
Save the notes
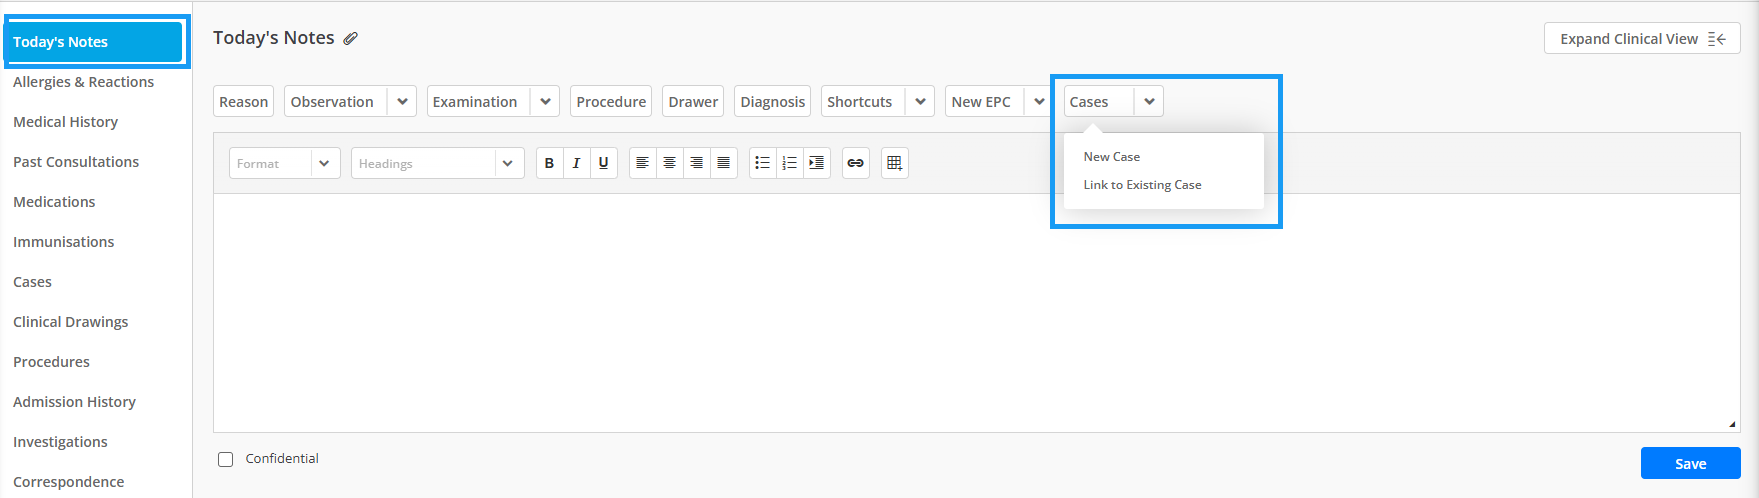[x=1690, y=463]
